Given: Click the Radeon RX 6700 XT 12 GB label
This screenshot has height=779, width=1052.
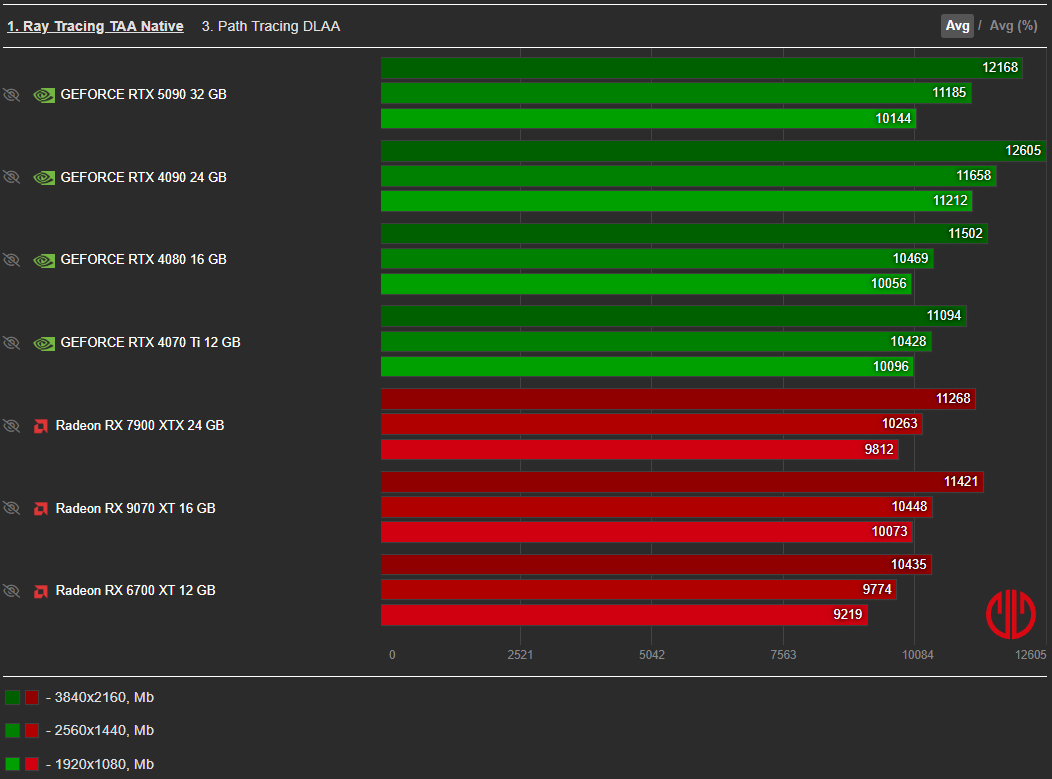Looking at the screenshot, I should point(136,590).
